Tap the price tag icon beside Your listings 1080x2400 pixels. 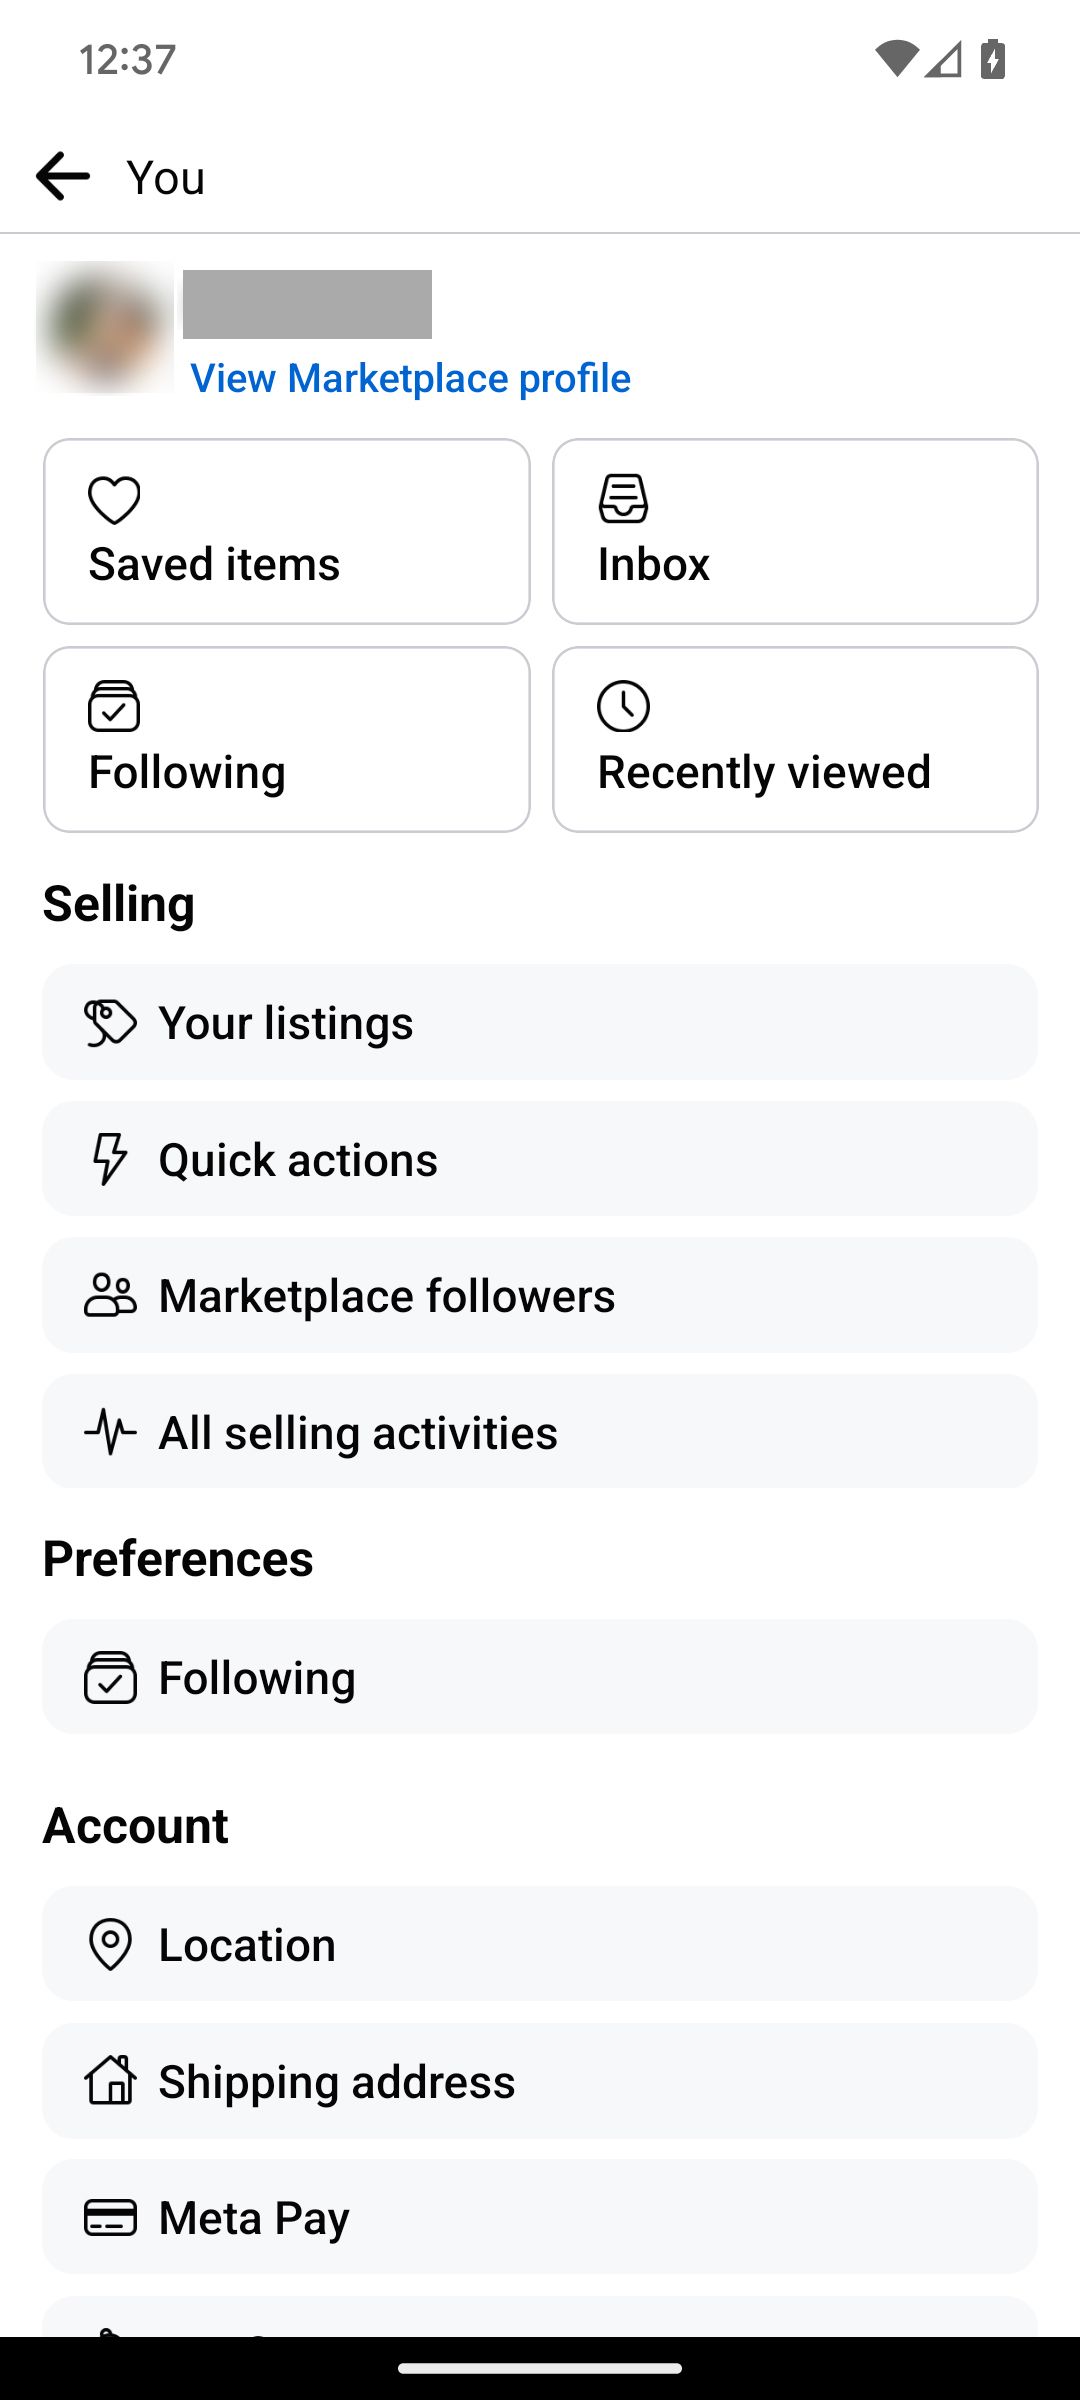pos(110,1023)
